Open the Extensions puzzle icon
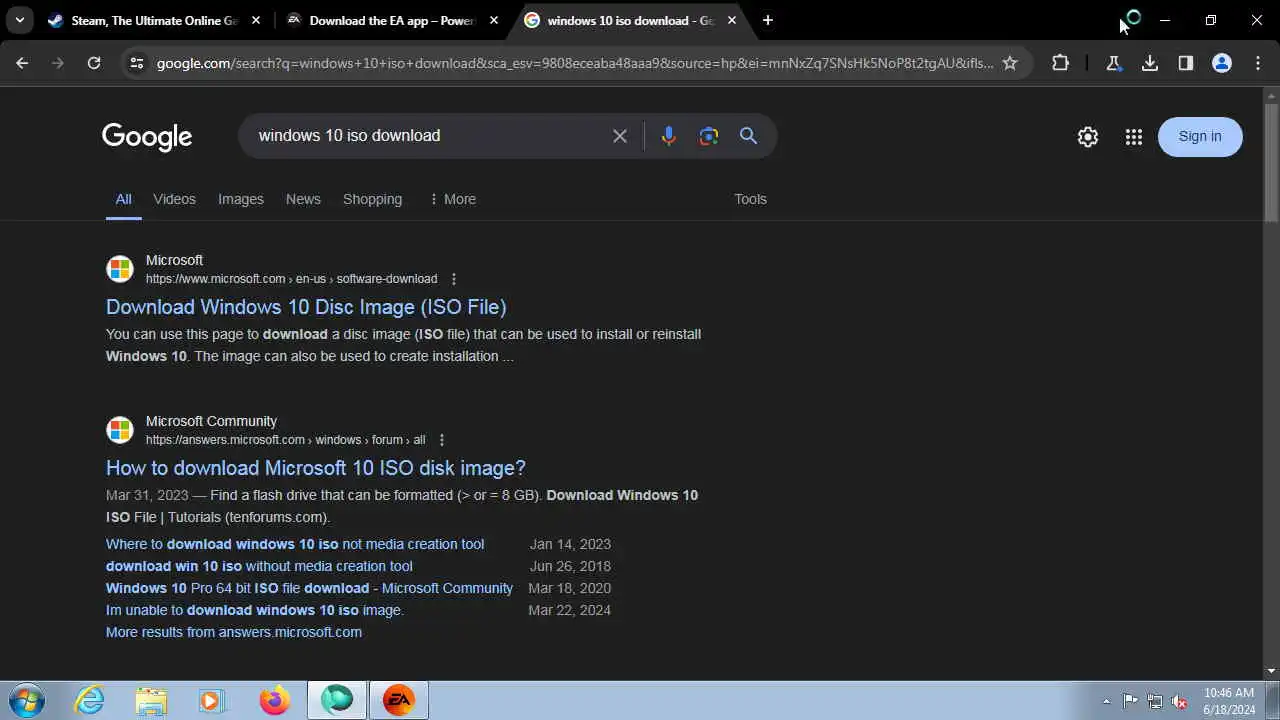This screenshot has width=1280, height=720. [x=1061, y=63]
